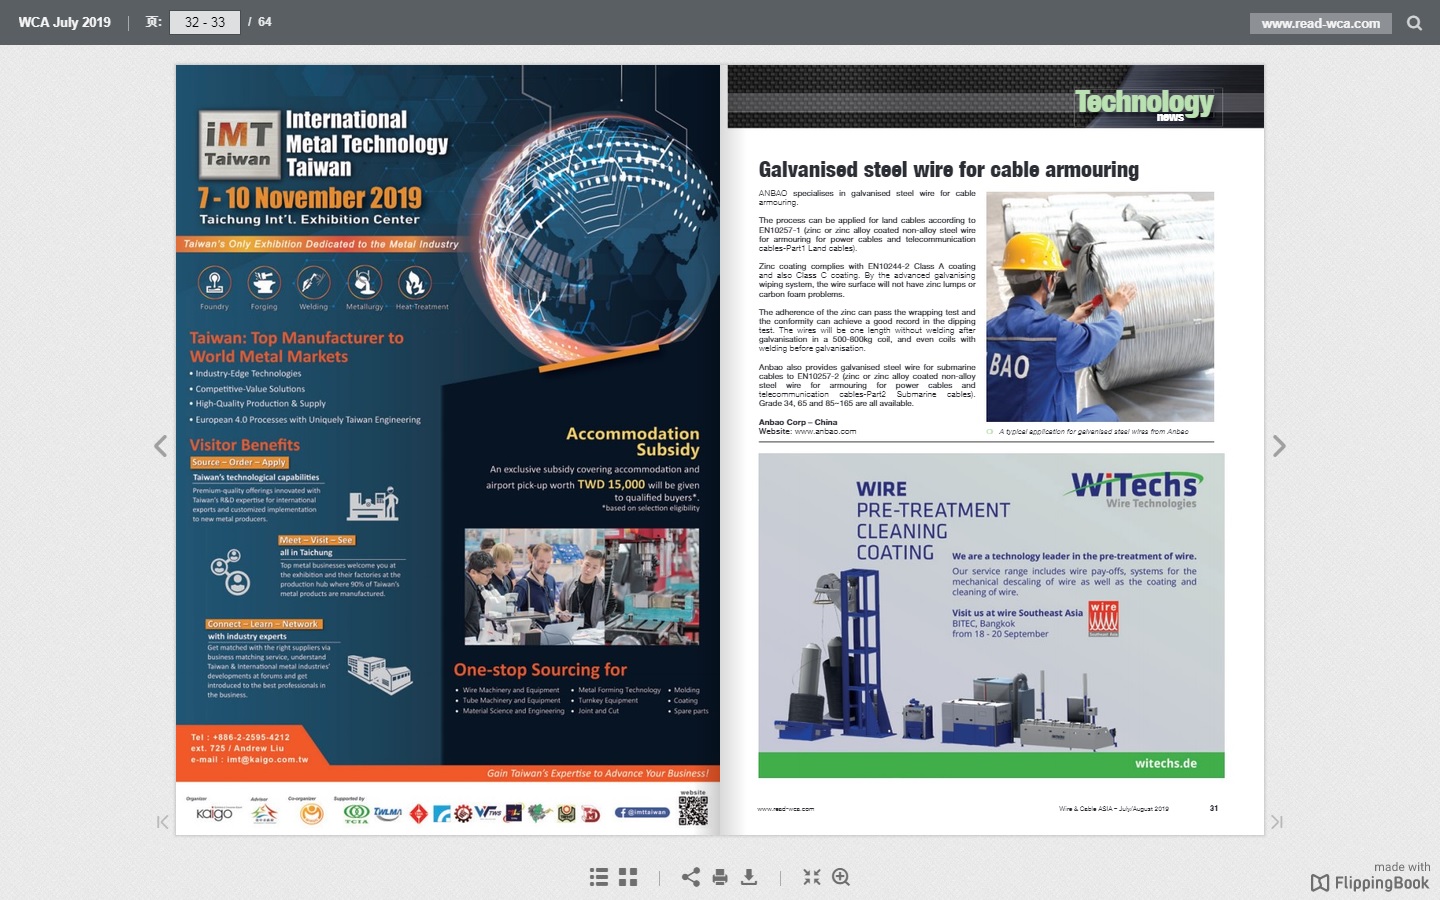
Task: Click the QR code on the IMT ad
Action: click(x=693, y=810)
